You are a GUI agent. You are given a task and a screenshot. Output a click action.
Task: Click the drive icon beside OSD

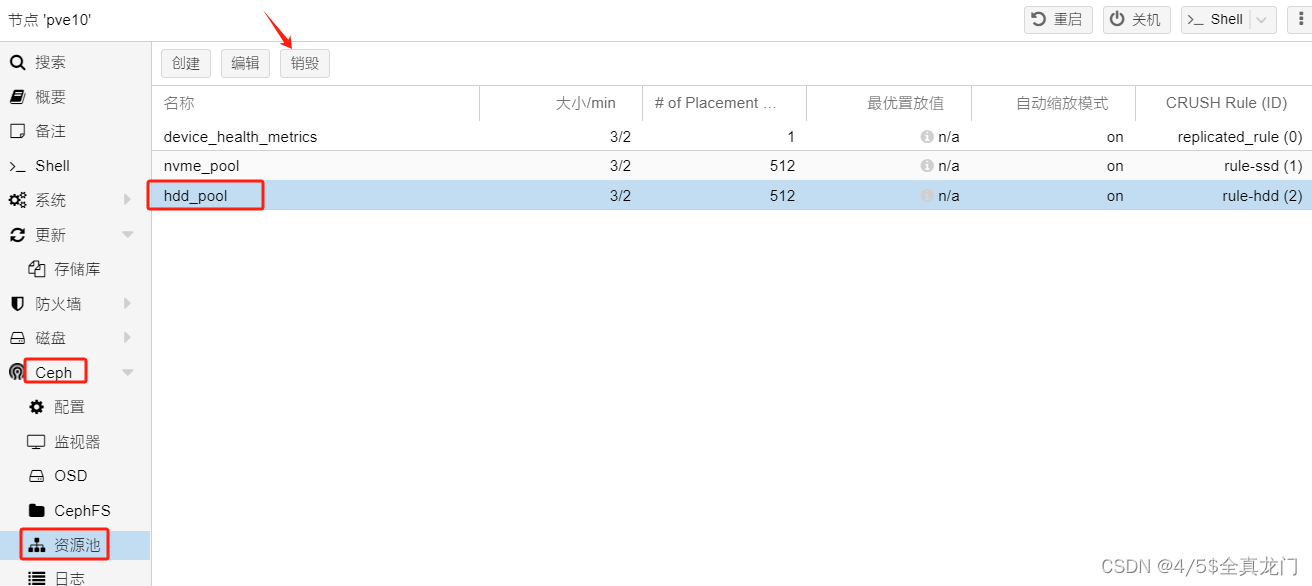tap(37, 476)
